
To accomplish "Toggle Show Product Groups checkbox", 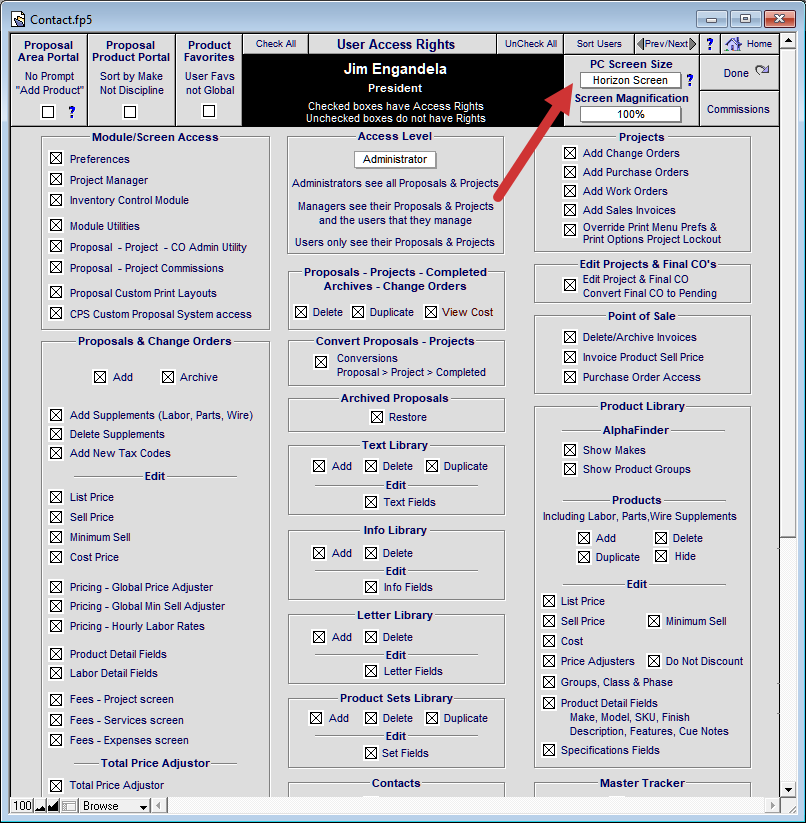I will 570,469.
